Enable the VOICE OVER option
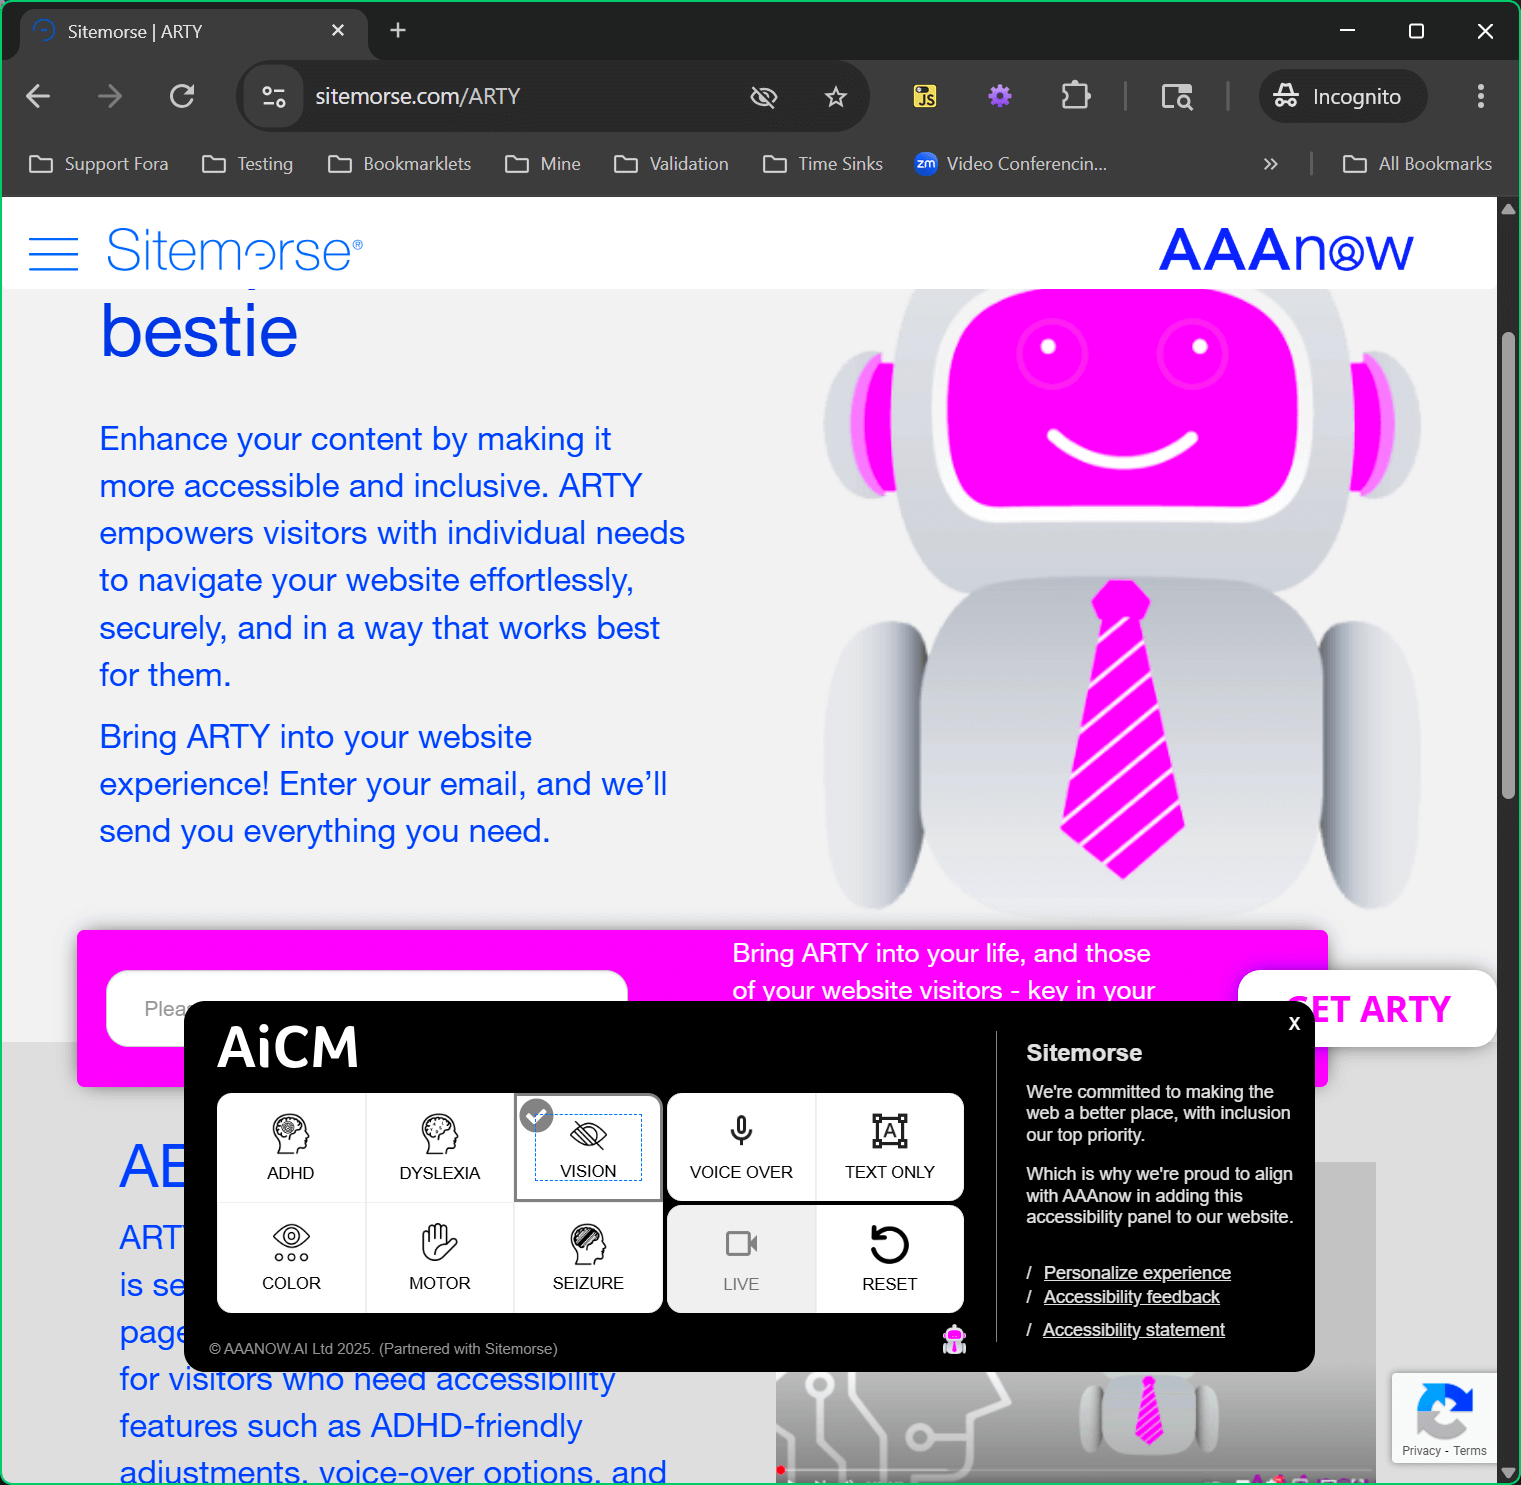Screen dimensions: 1521x1485 point(741,1148)
